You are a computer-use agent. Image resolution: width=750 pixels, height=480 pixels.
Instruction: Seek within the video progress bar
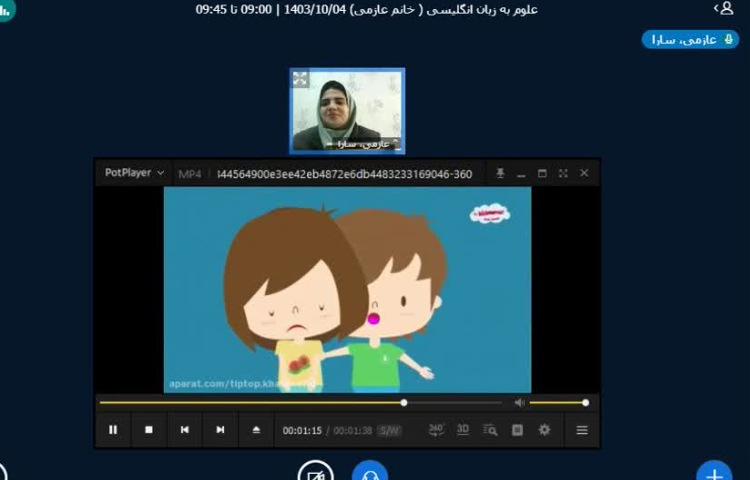tap(301, 403)
